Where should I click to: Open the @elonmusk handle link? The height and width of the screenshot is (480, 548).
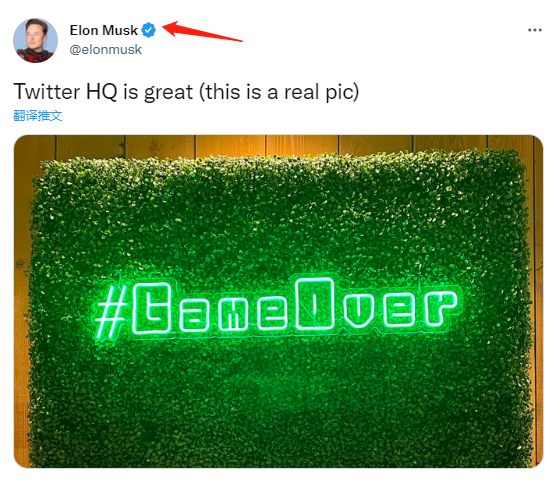coord(106,49)
